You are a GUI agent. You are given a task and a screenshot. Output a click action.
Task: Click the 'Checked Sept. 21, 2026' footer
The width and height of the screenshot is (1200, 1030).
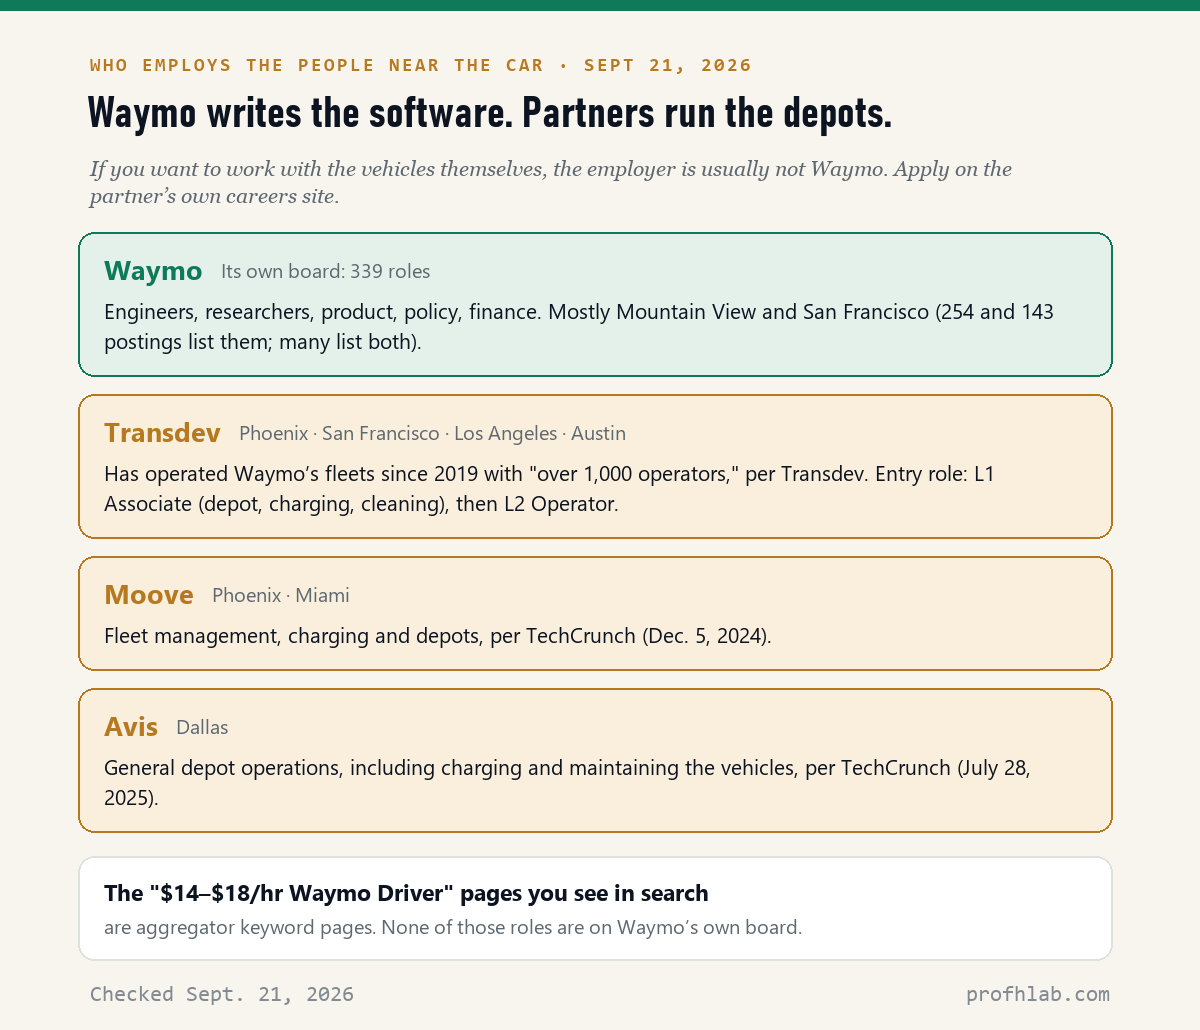(x=222, y=994)
